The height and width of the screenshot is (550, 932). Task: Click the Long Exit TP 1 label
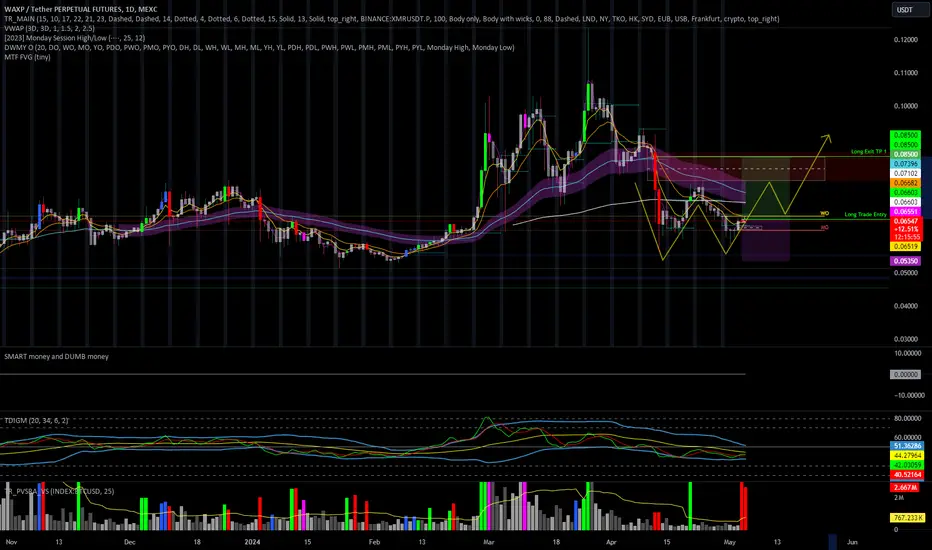[x=868, y=152]
